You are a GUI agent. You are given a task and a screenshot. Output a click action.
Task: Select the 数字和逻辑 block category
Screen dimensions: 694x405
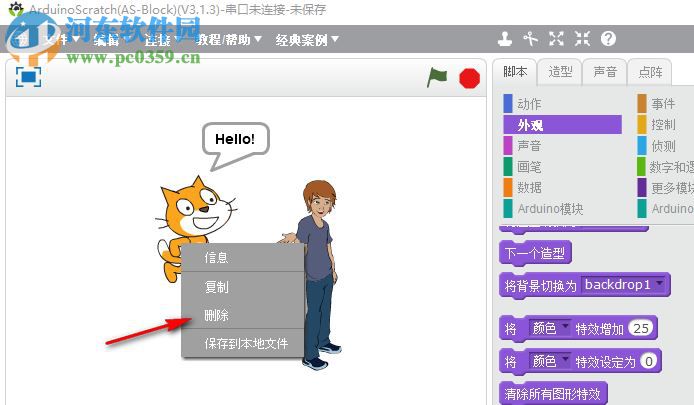[665, 167]
